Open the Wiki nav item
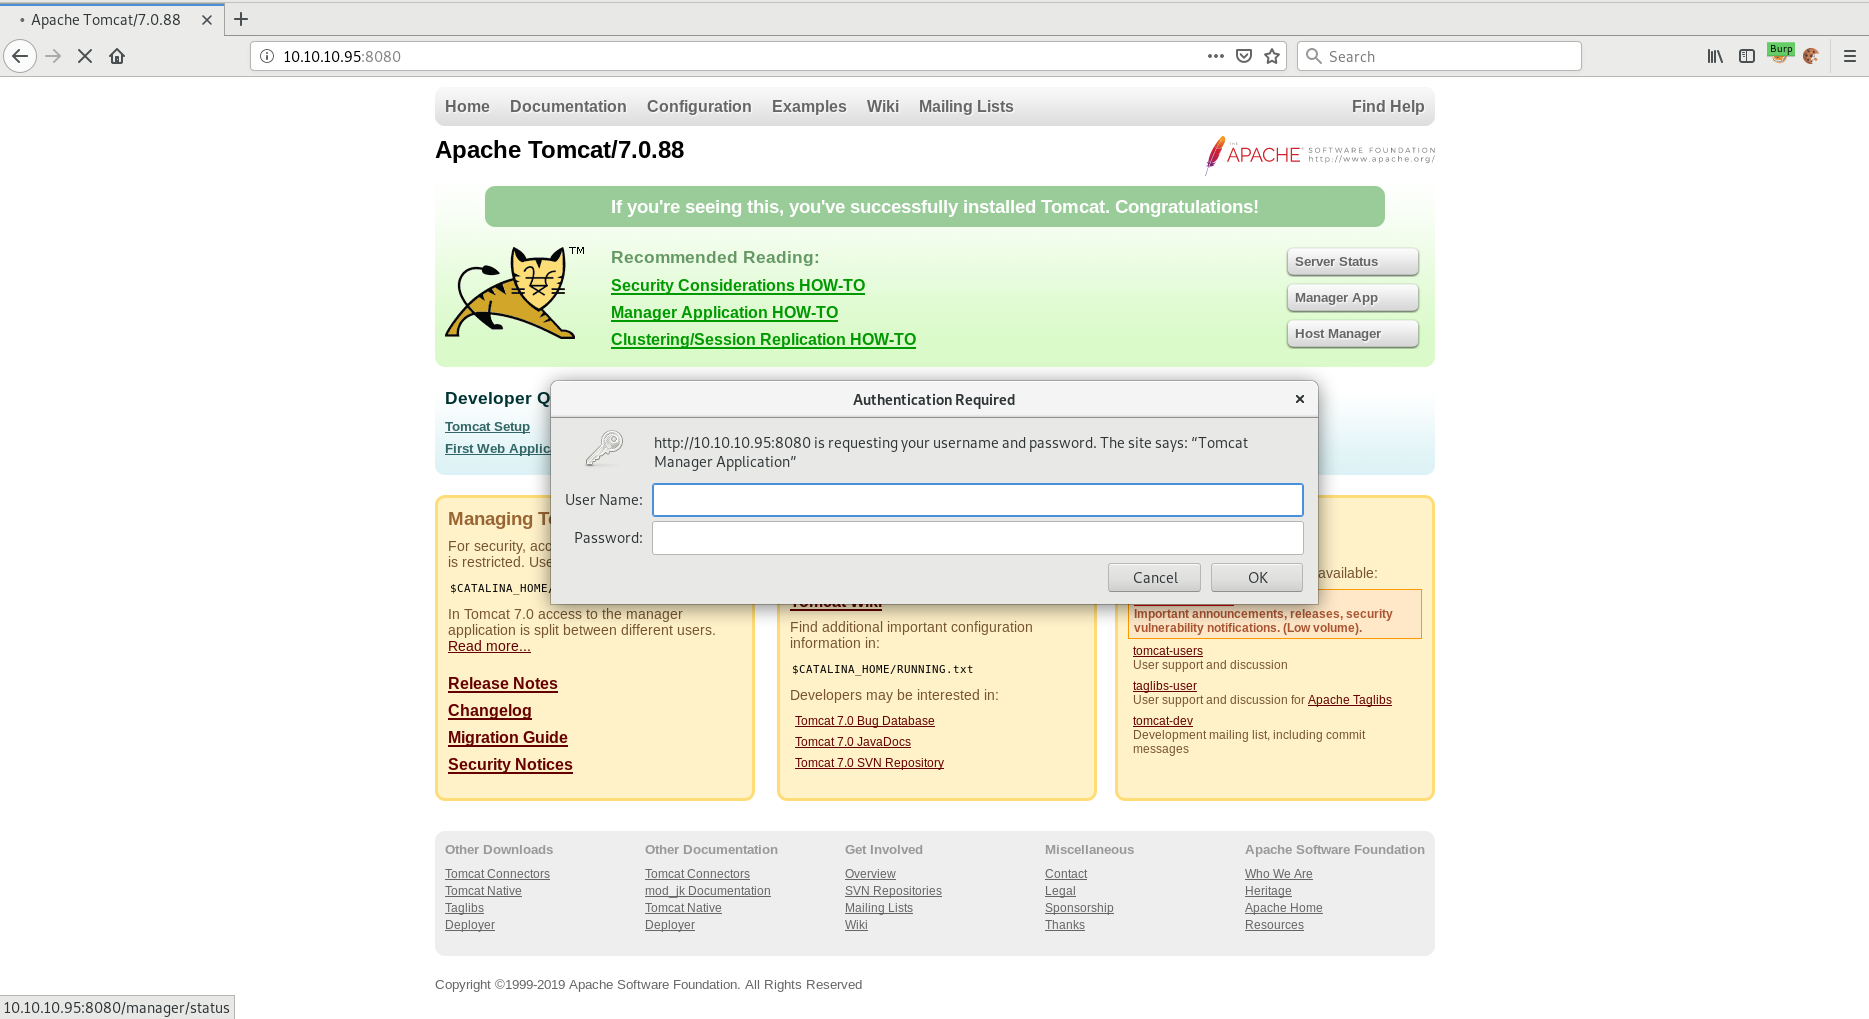Viewport: 1869px width, 1019px height. point(883,106)
